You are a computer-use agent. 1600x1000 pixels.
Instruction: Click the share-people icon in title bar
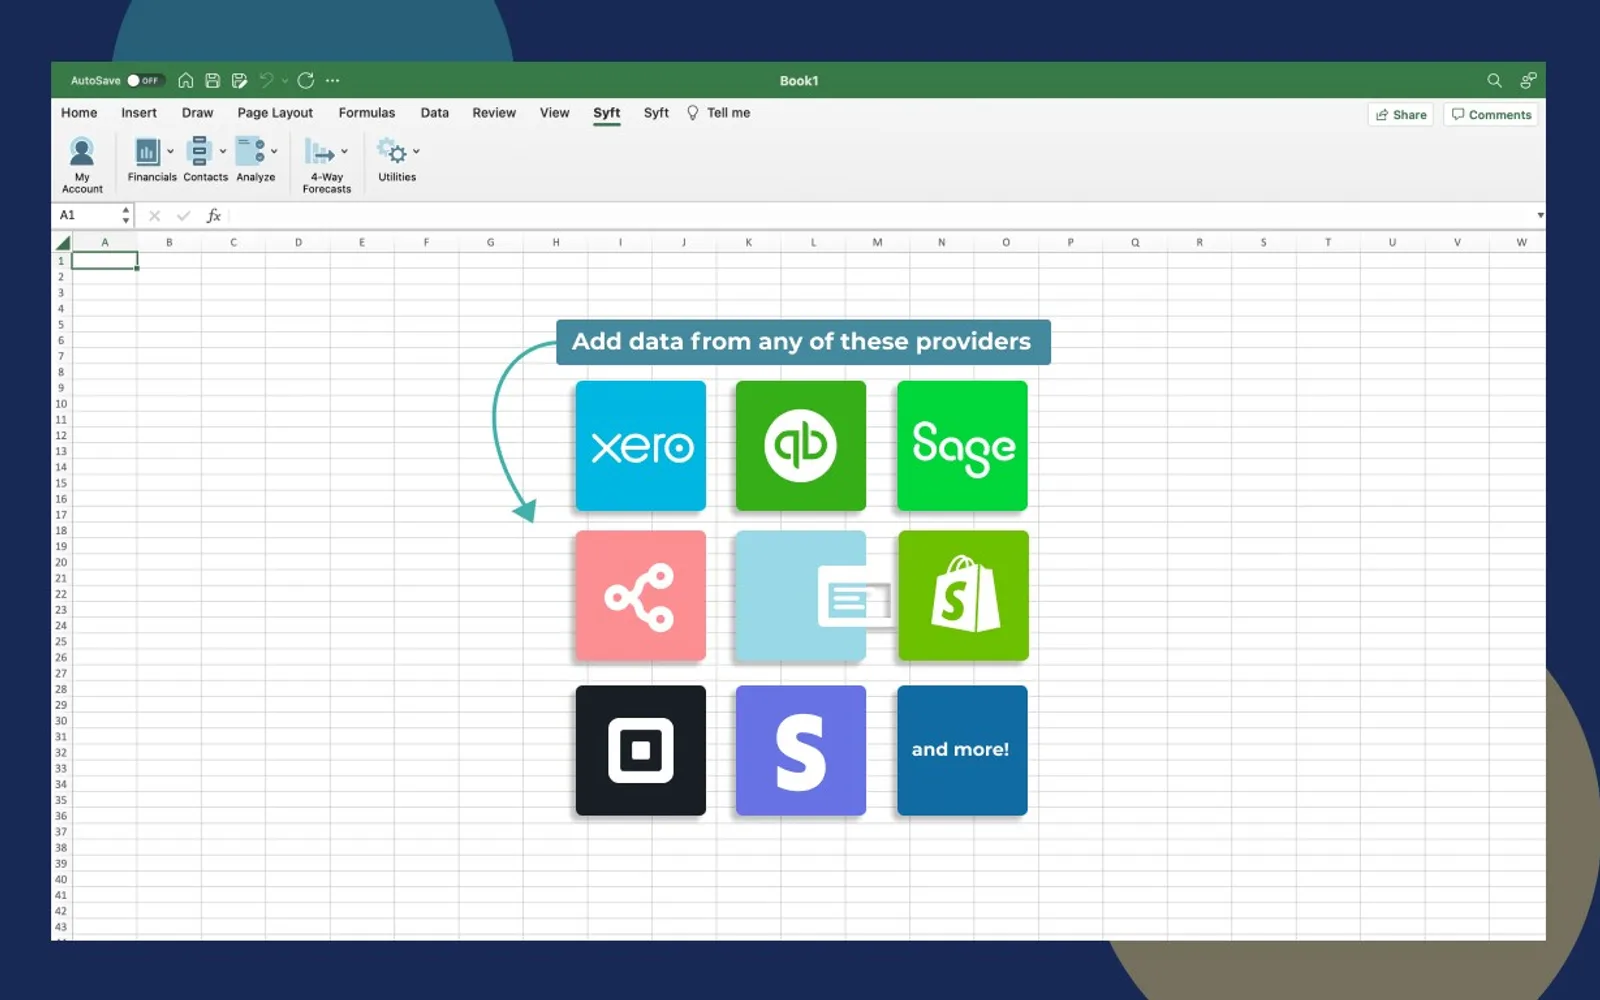tap(1528, 80)
